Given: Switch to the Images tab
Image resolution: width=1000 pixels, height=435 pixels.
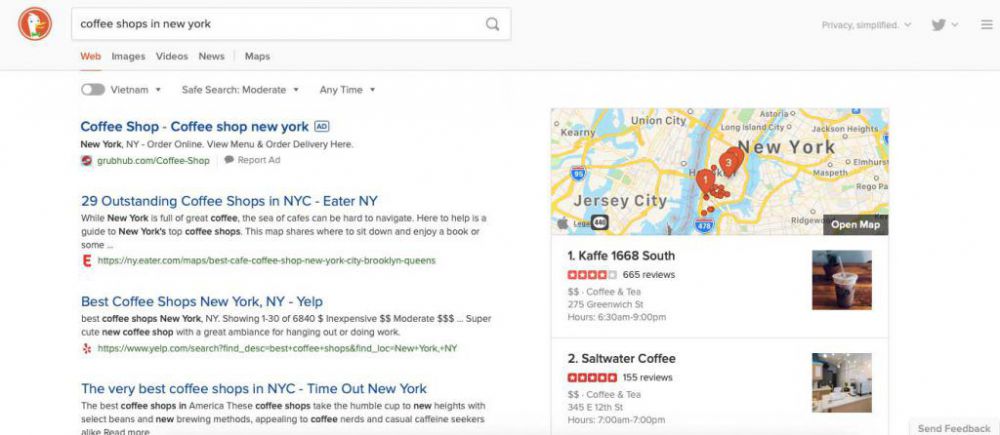Looking at the screenshot, I should click(x=128, y=56).
